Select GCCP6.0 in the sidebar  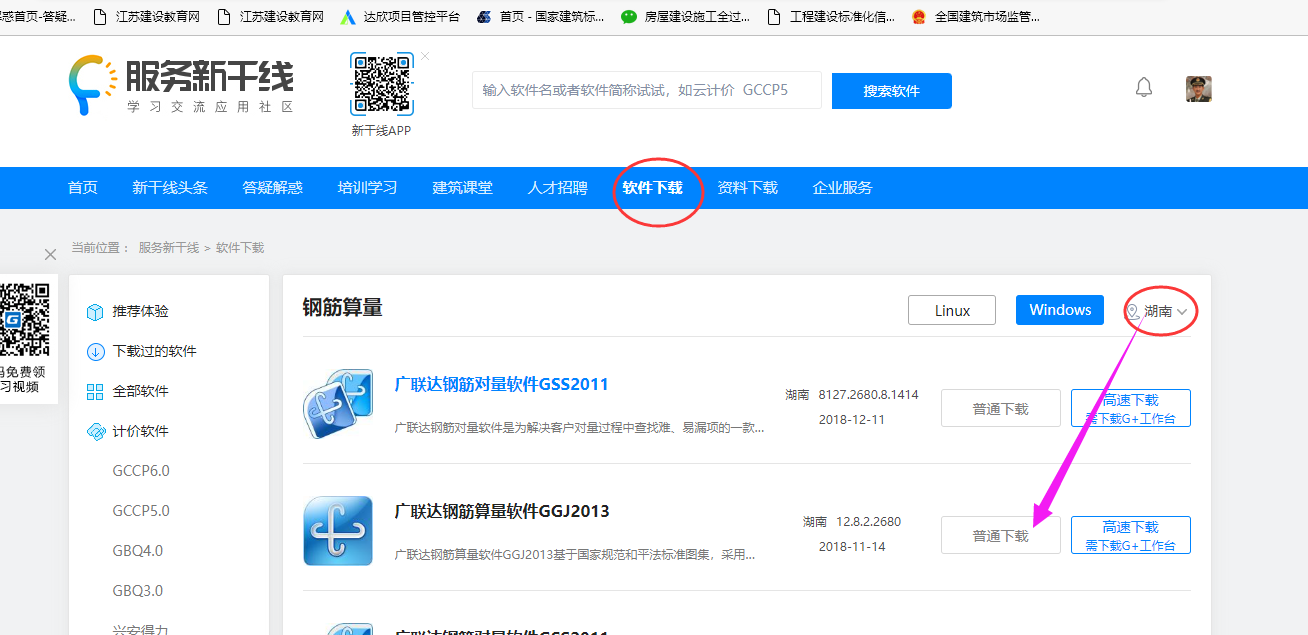(x=141, y=471)
